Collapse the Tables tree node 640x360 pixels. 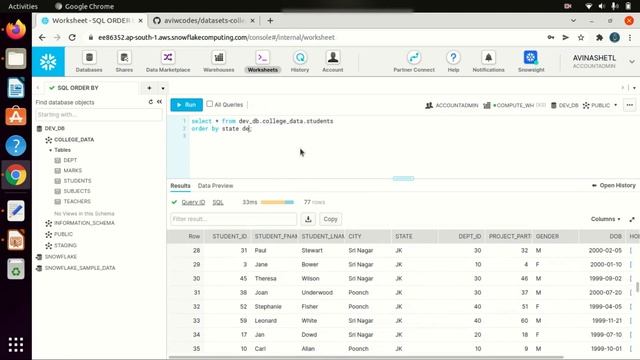pos(51,150)
